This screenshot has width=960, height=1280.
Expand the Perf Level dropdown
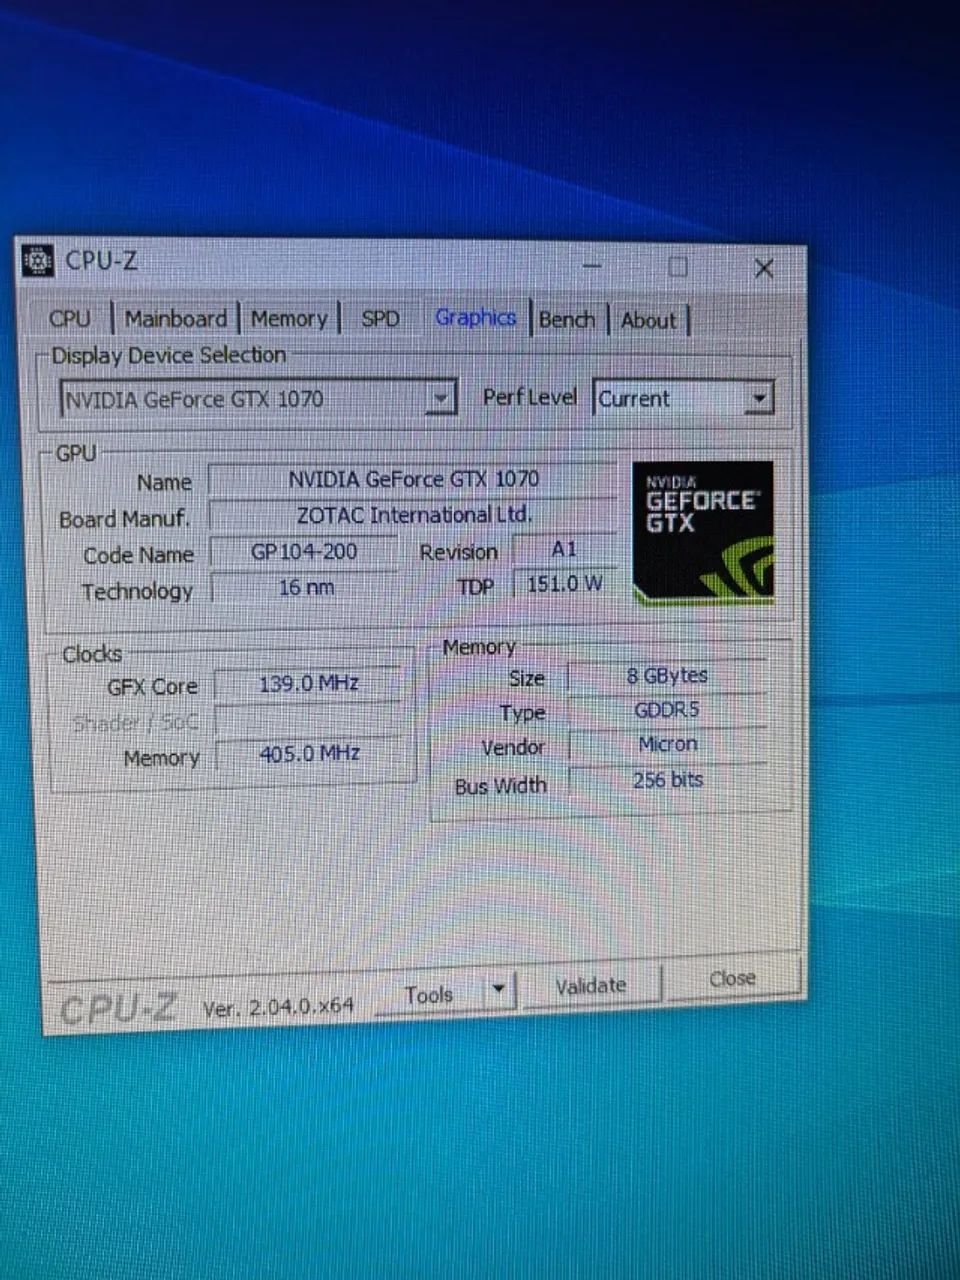[x=759, y=398]
